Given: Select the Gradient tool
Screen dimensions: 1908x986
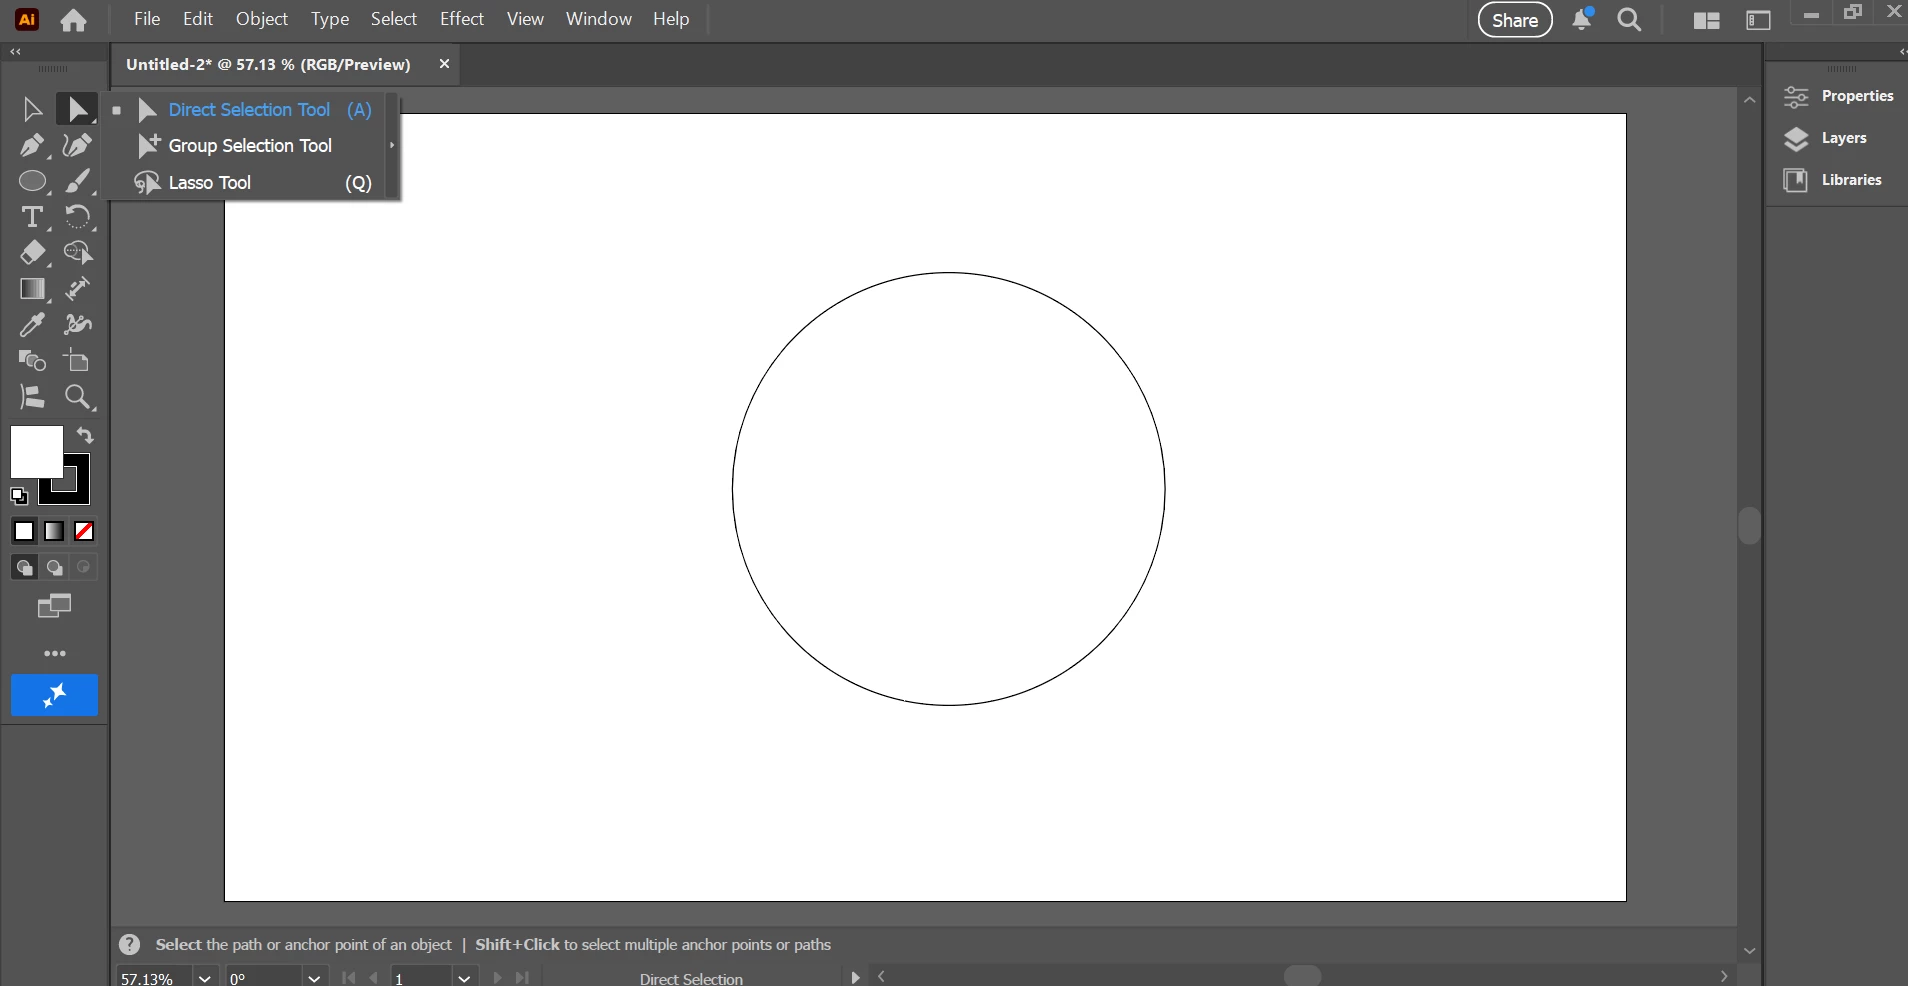Looking at the screenshot, I should point(32,289).
